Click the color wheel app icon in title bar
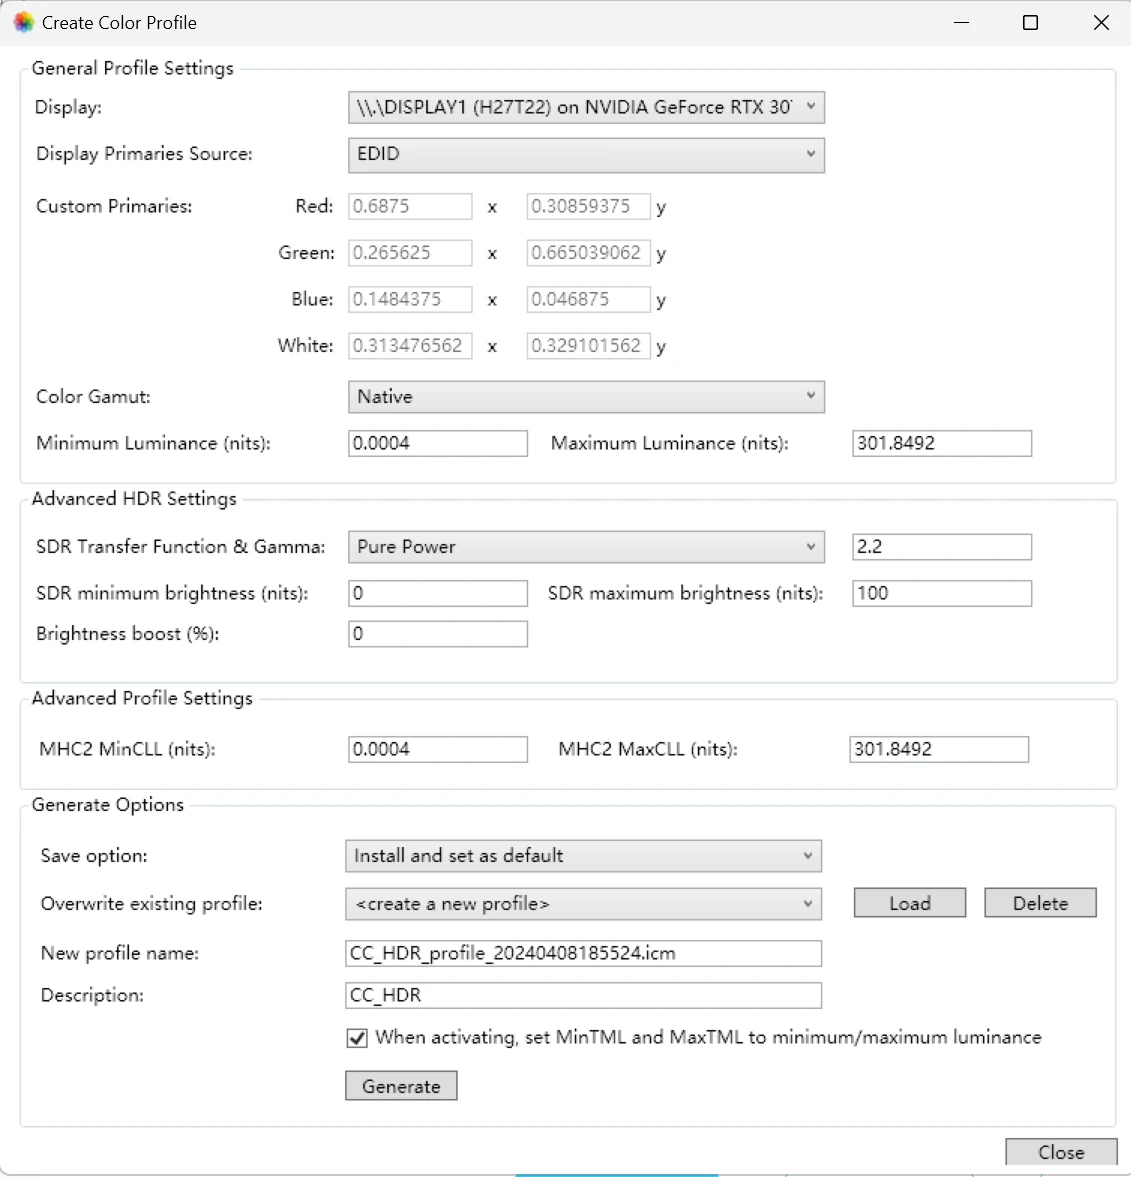The width and height of the screenshot is (1131, 1177). 23,22
